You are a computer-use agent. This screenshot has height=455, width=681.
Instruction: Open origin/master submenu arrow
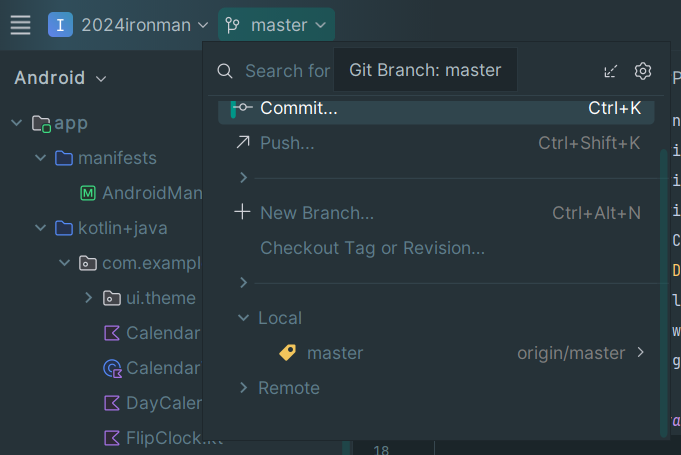pyautogui.click(x=641, y=353)
